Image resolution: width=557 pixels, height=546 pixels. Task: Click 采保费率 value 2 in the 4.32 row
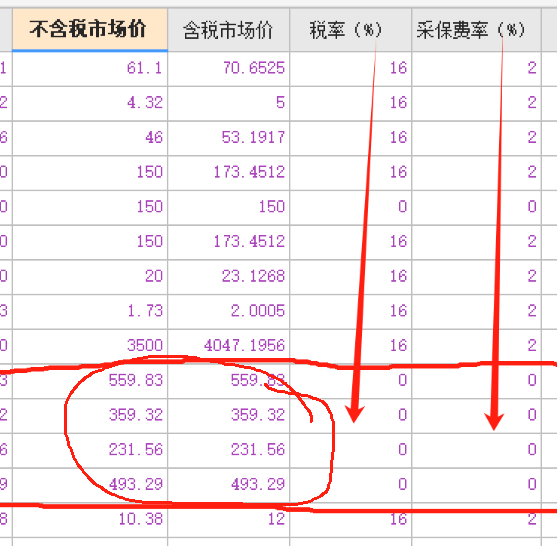[x=476, y=103]
